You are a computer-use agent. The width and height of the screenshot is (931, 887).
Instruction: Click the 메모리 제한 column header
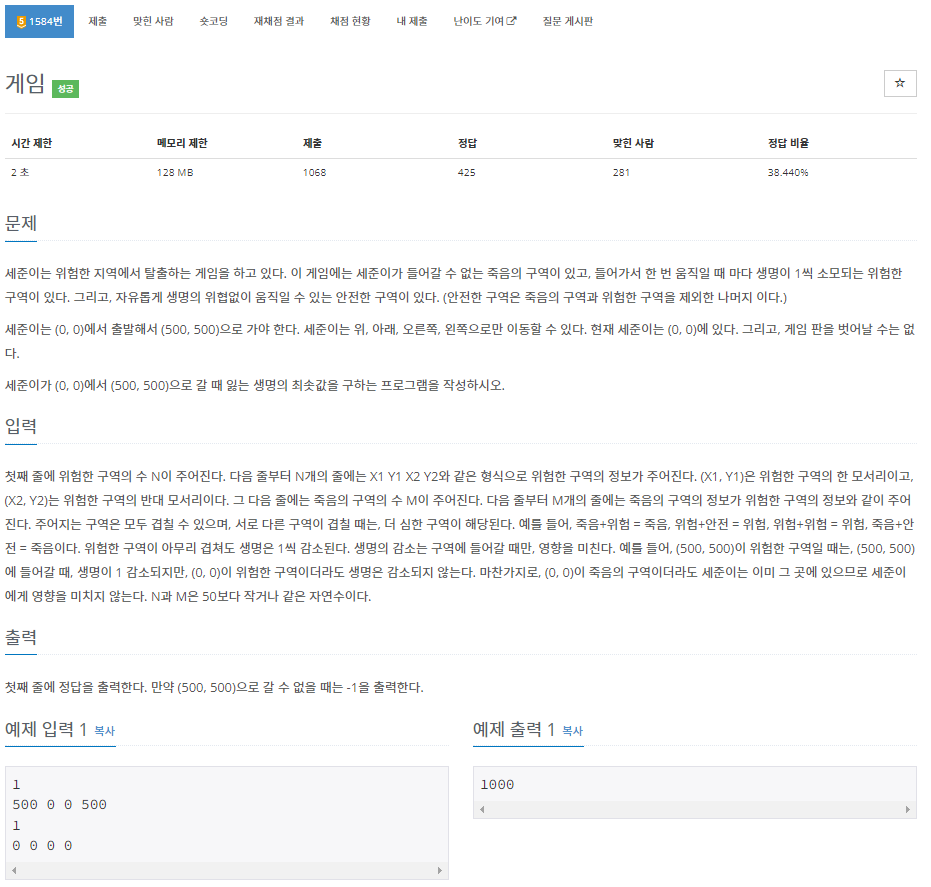pyautogui.click(x=182, y=143)
